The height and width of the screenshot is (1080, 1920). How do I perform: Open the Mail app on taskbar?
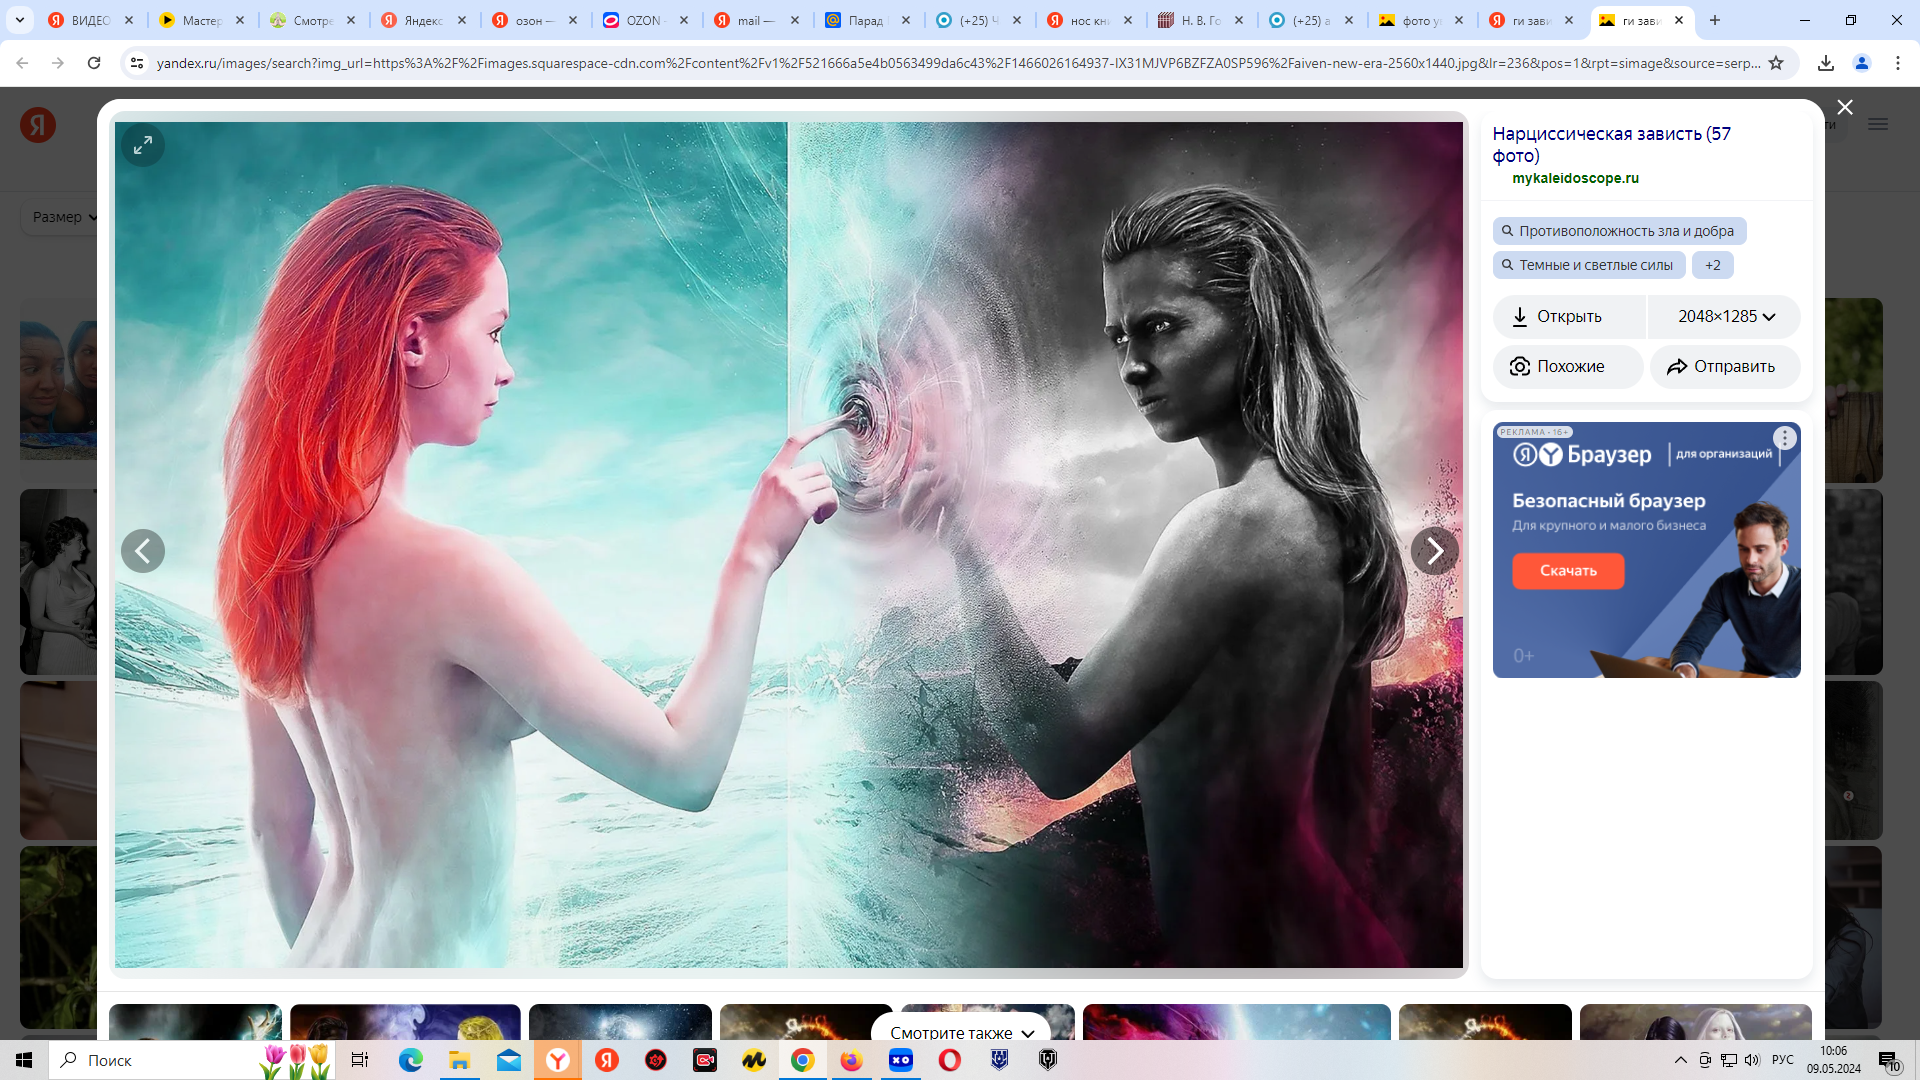pos(508,1060)
